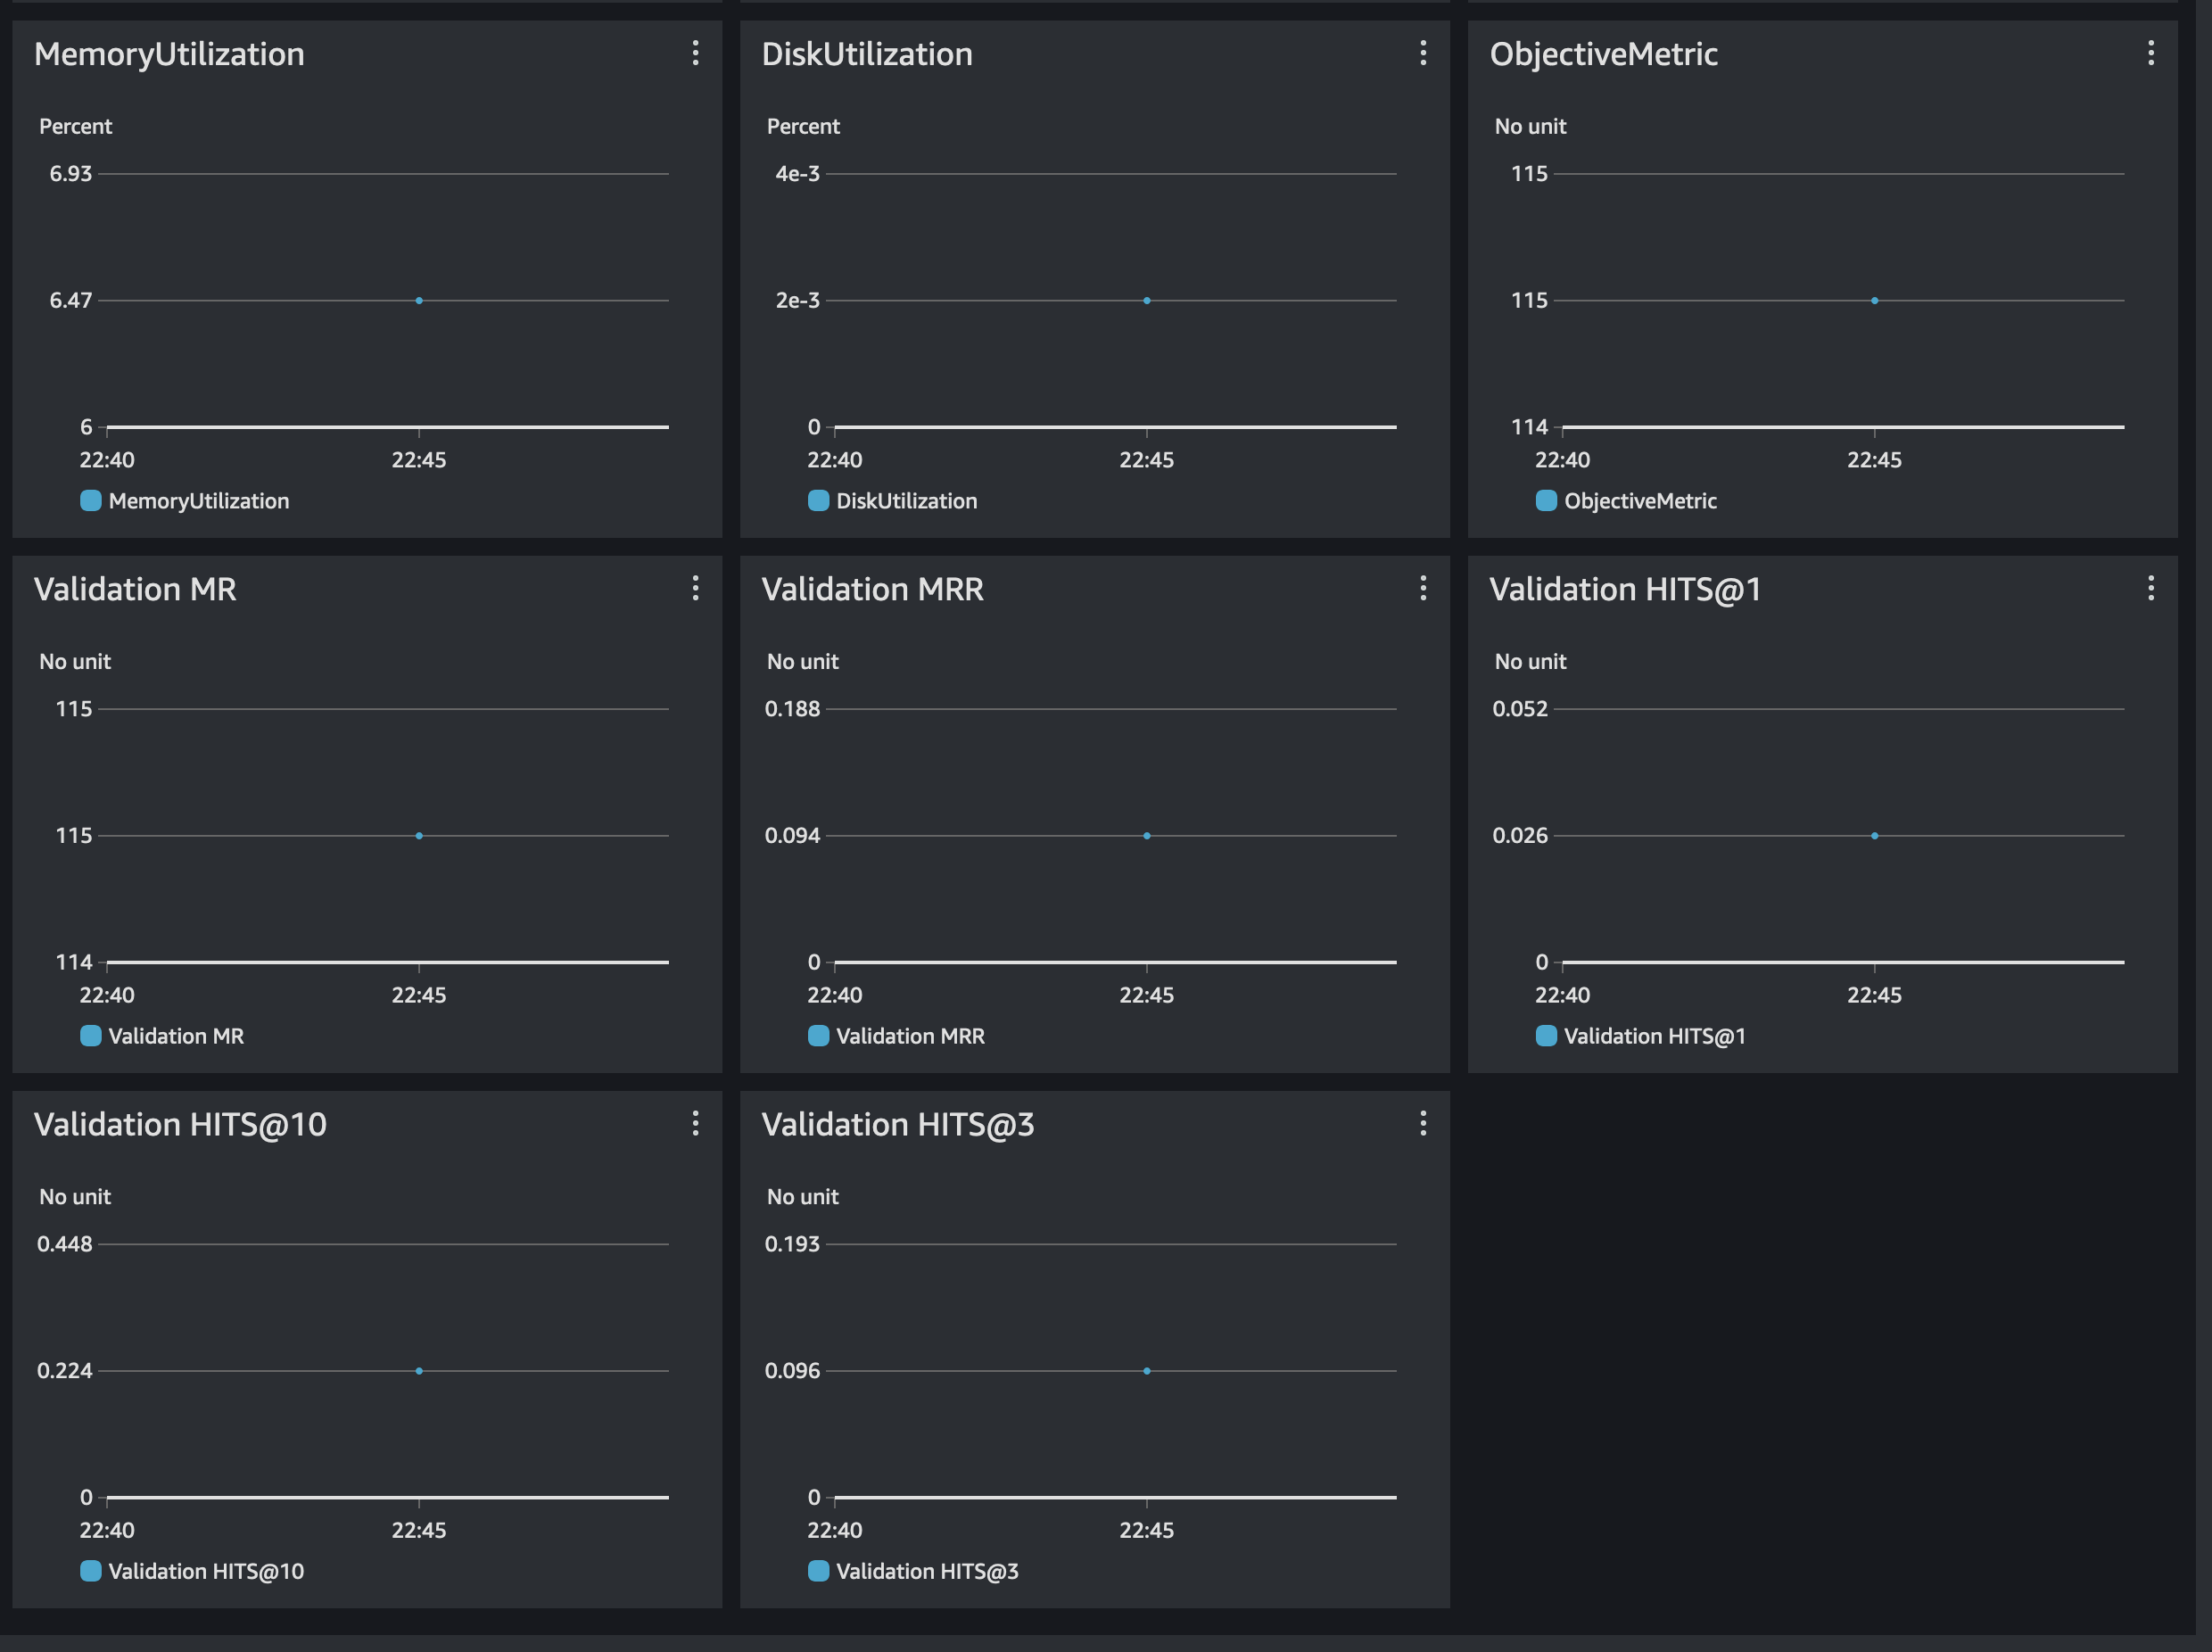Open DiskUtilization widget actions menu

tap(1423, 53)
